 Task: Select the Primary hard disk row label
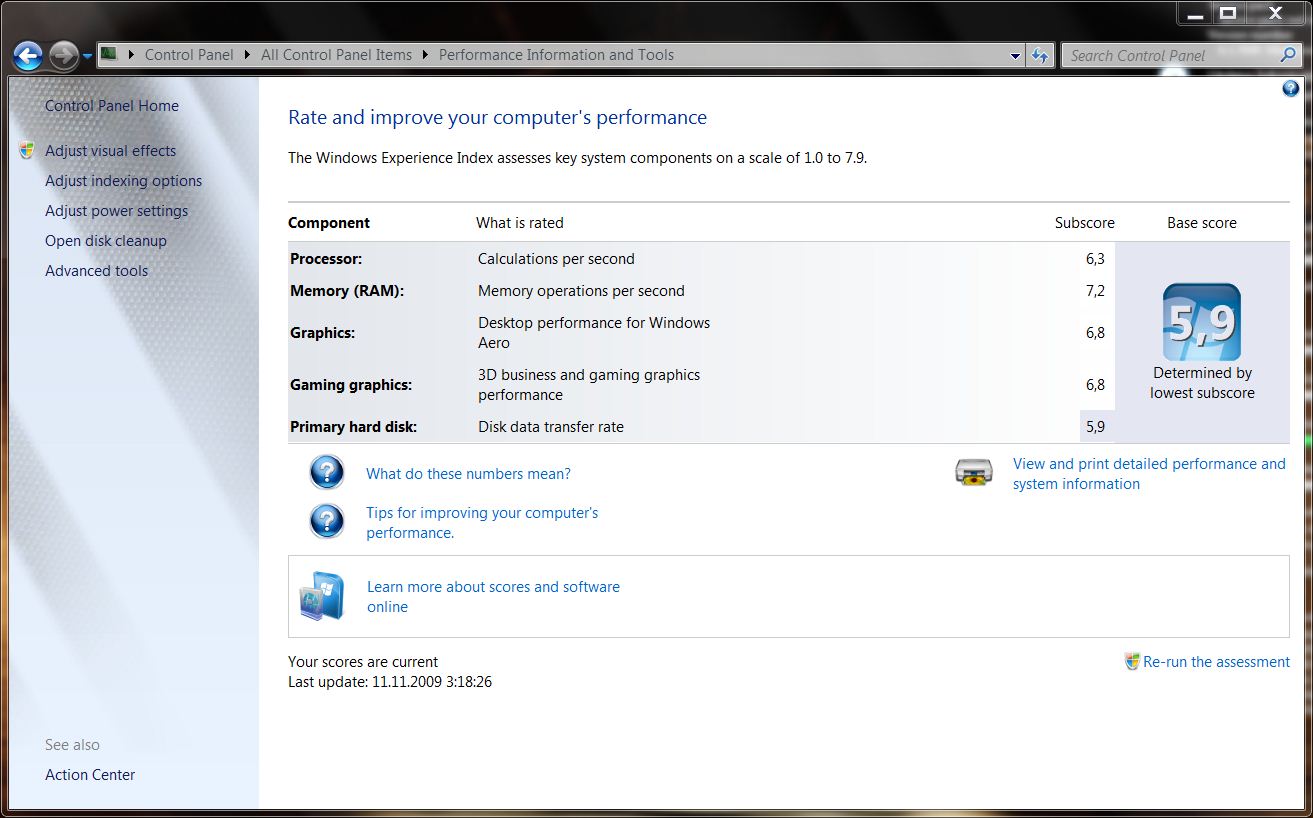(353, 427)
